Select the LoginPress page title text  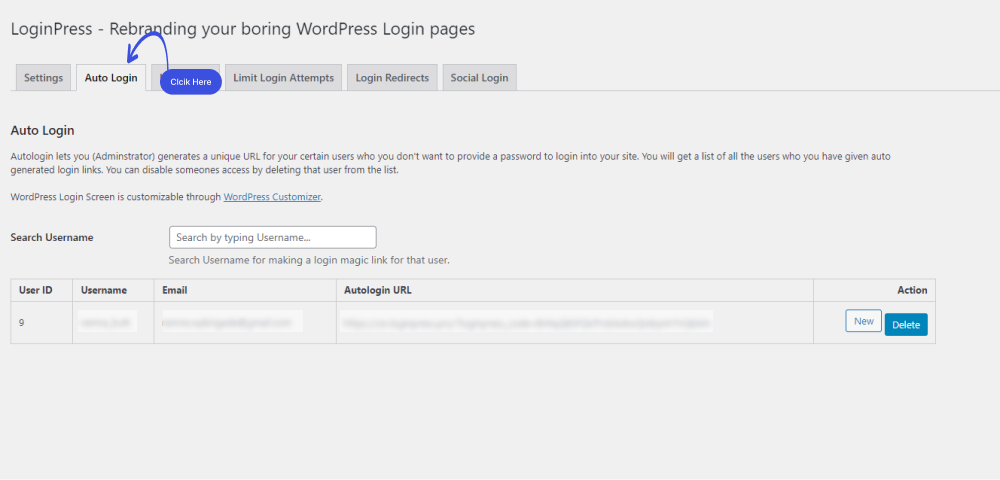tap(243, 29)
